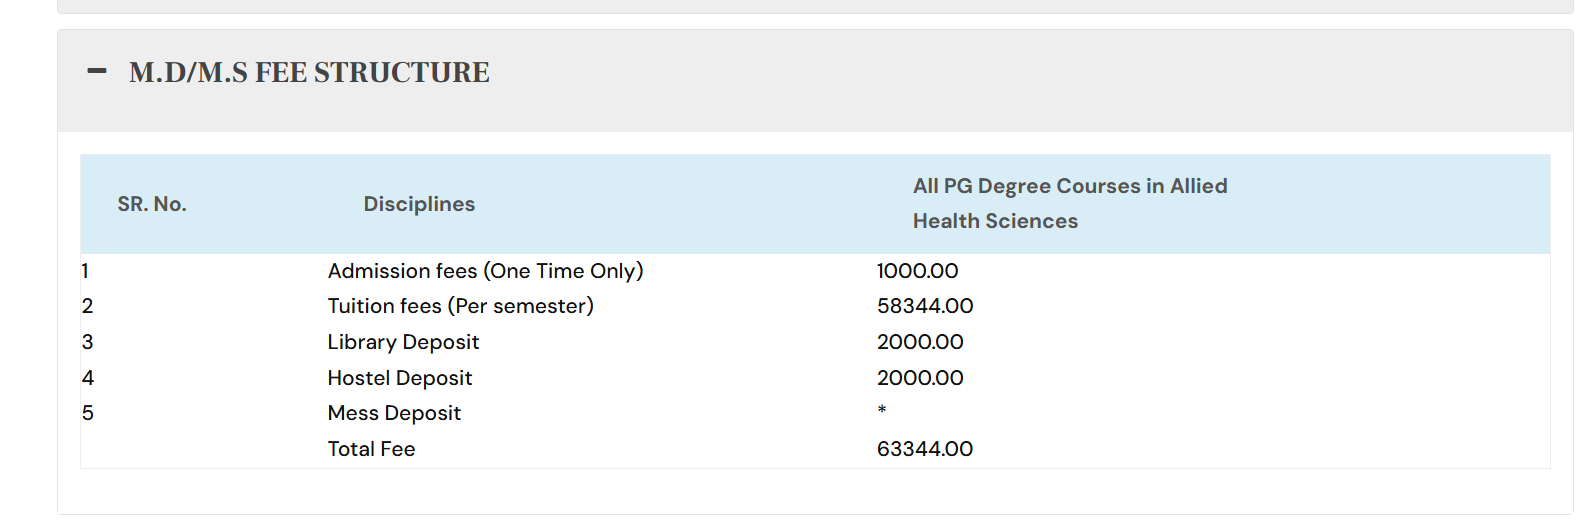Select the Tuition fees (Per semester) text

click(460, 306)
